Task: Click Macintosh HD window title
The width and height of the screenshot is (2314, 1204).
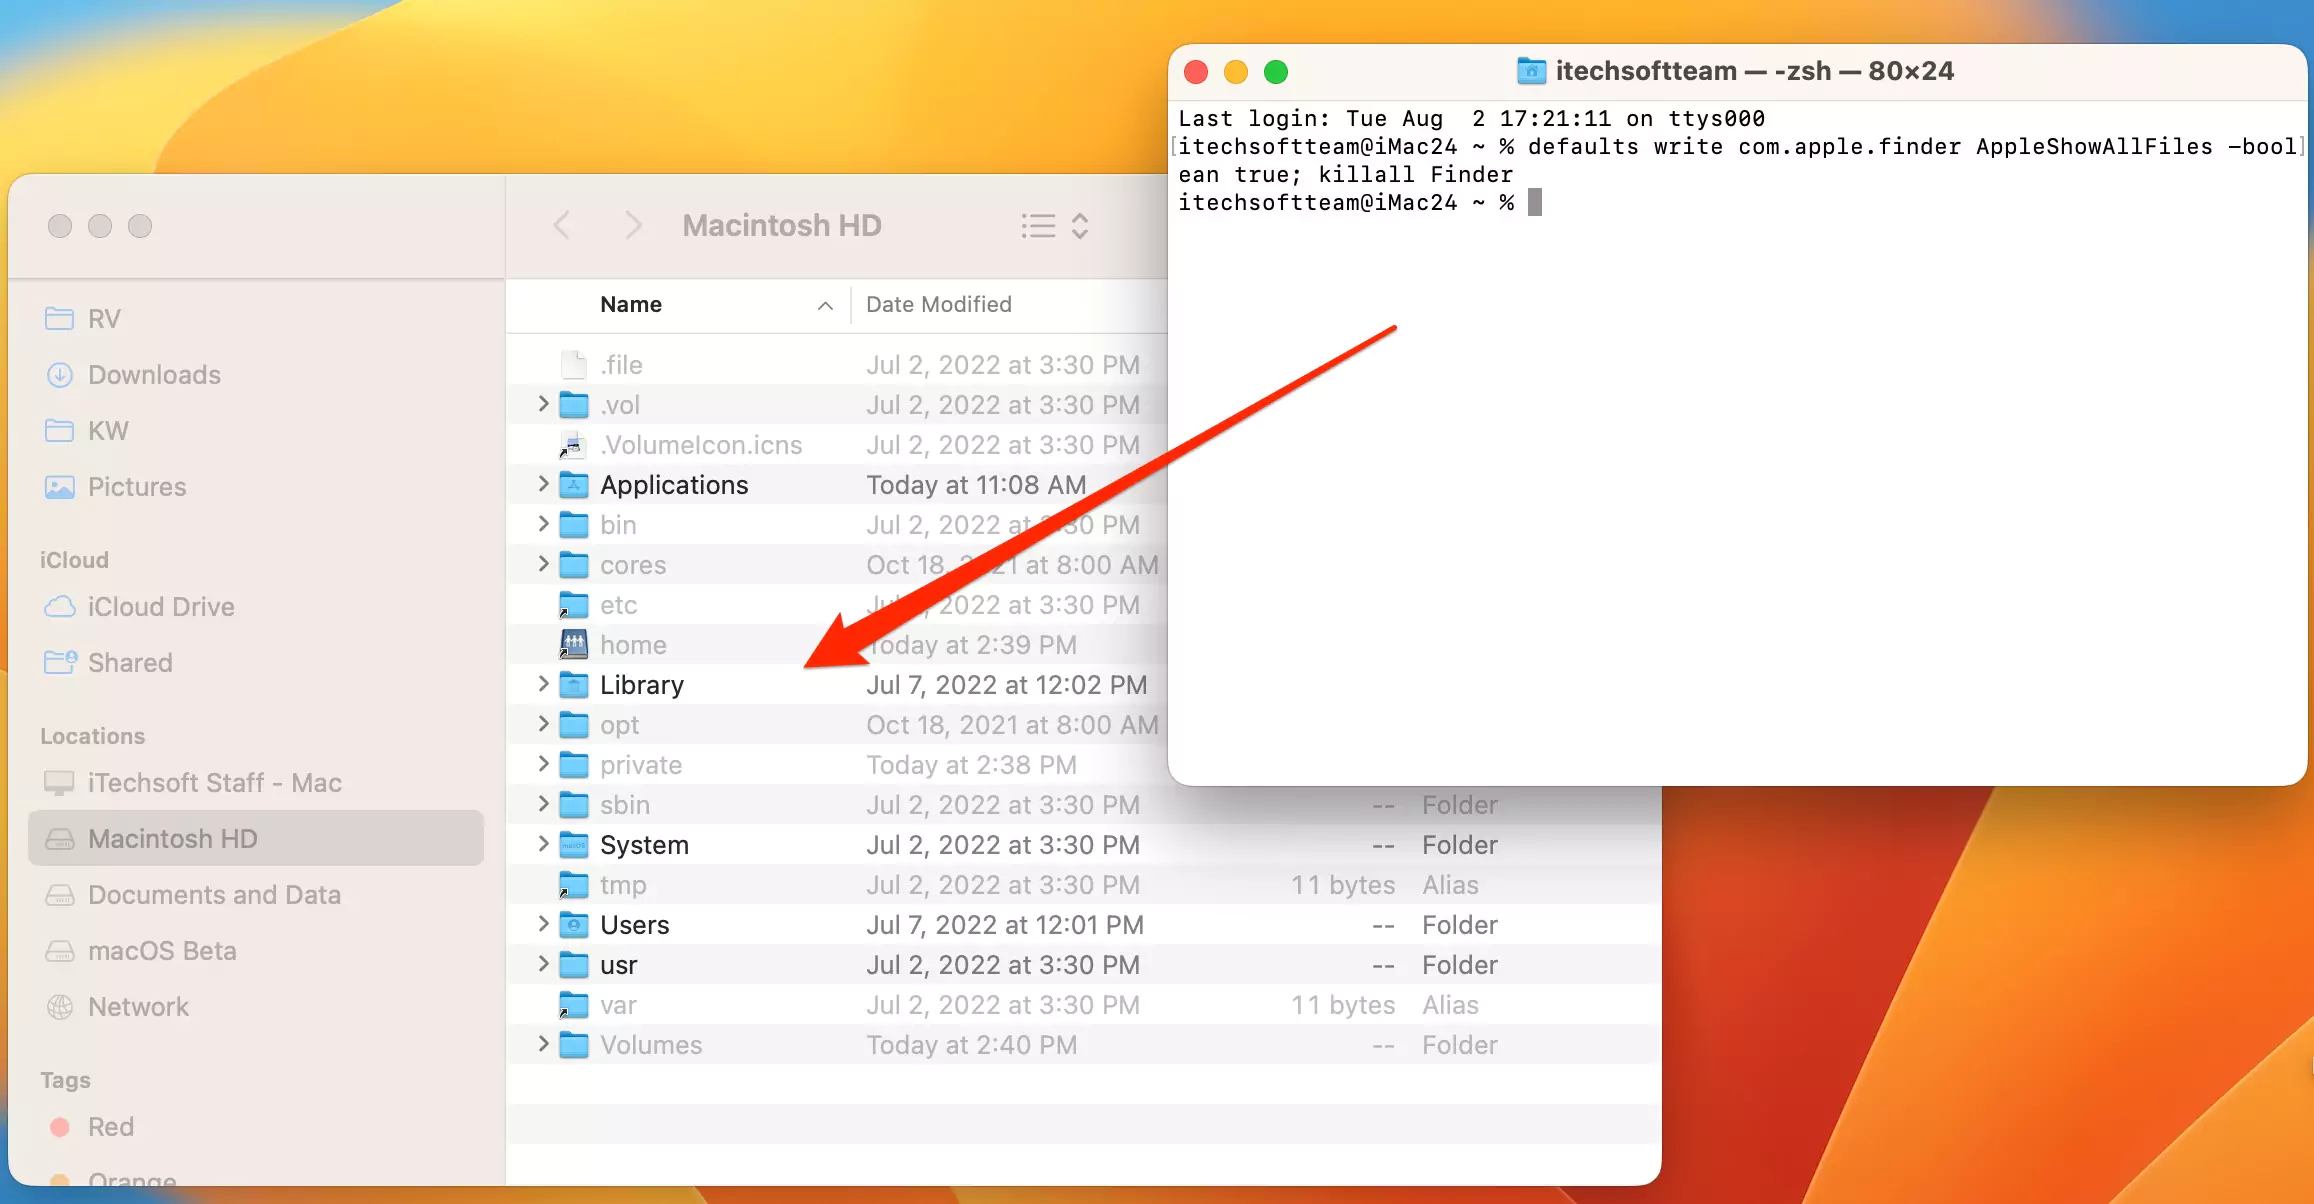Action: (782, 225)
